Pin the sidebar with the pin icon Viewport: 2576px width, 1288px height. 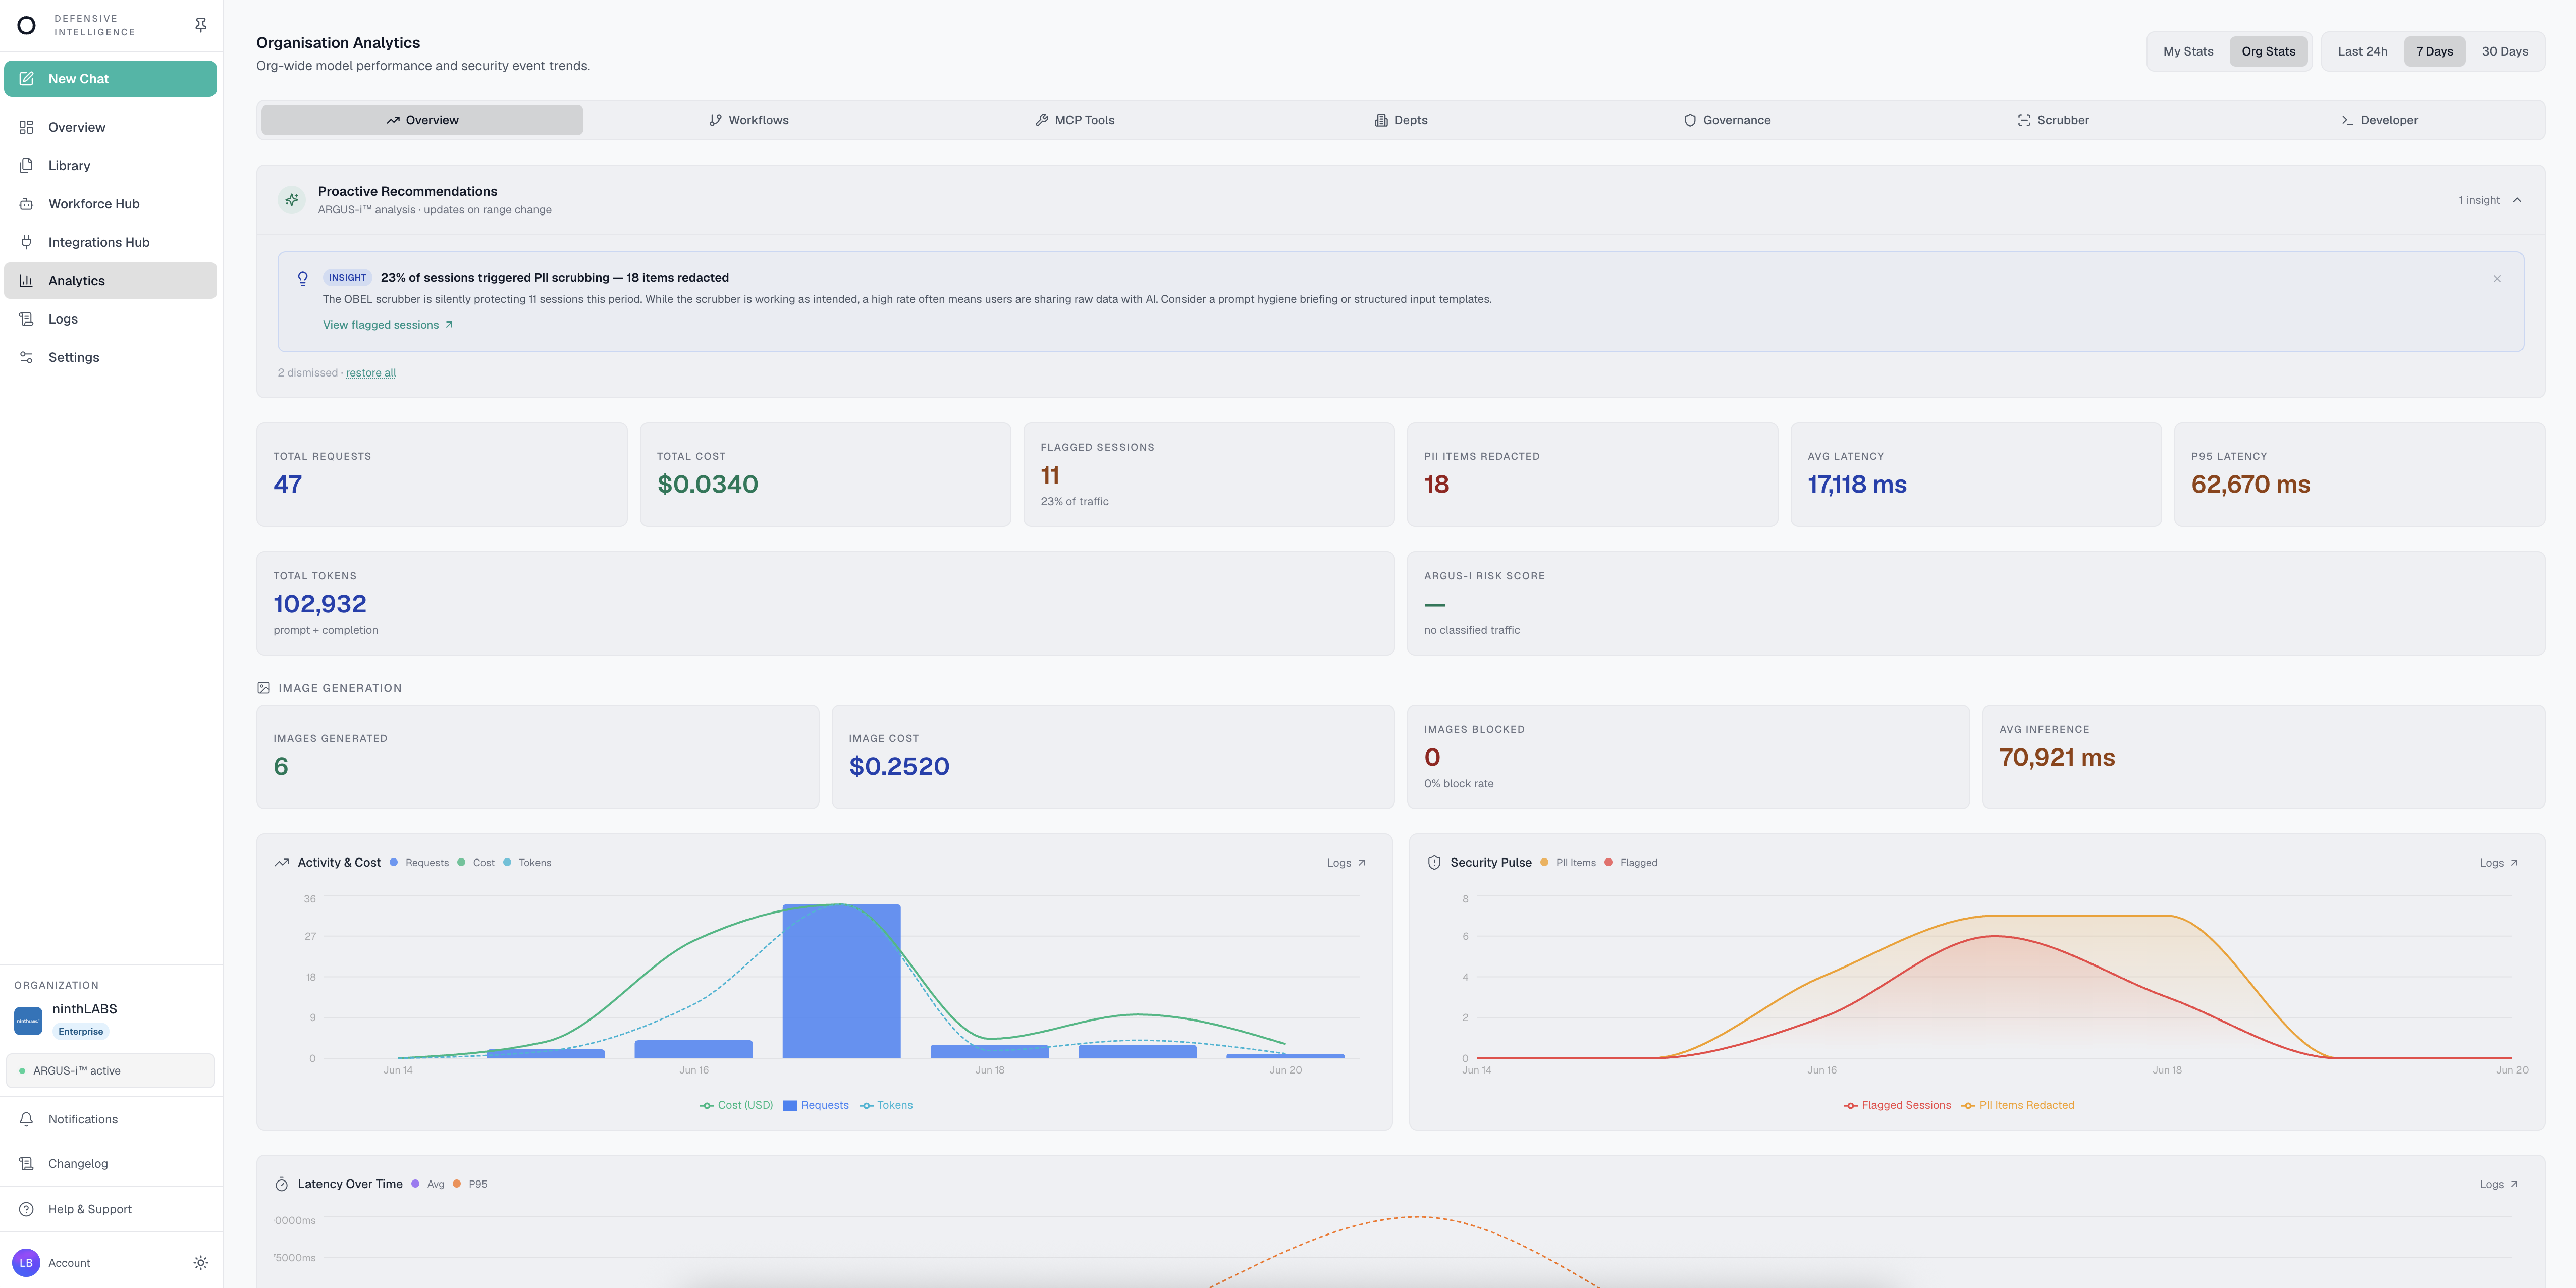click(x=201, y=25)
